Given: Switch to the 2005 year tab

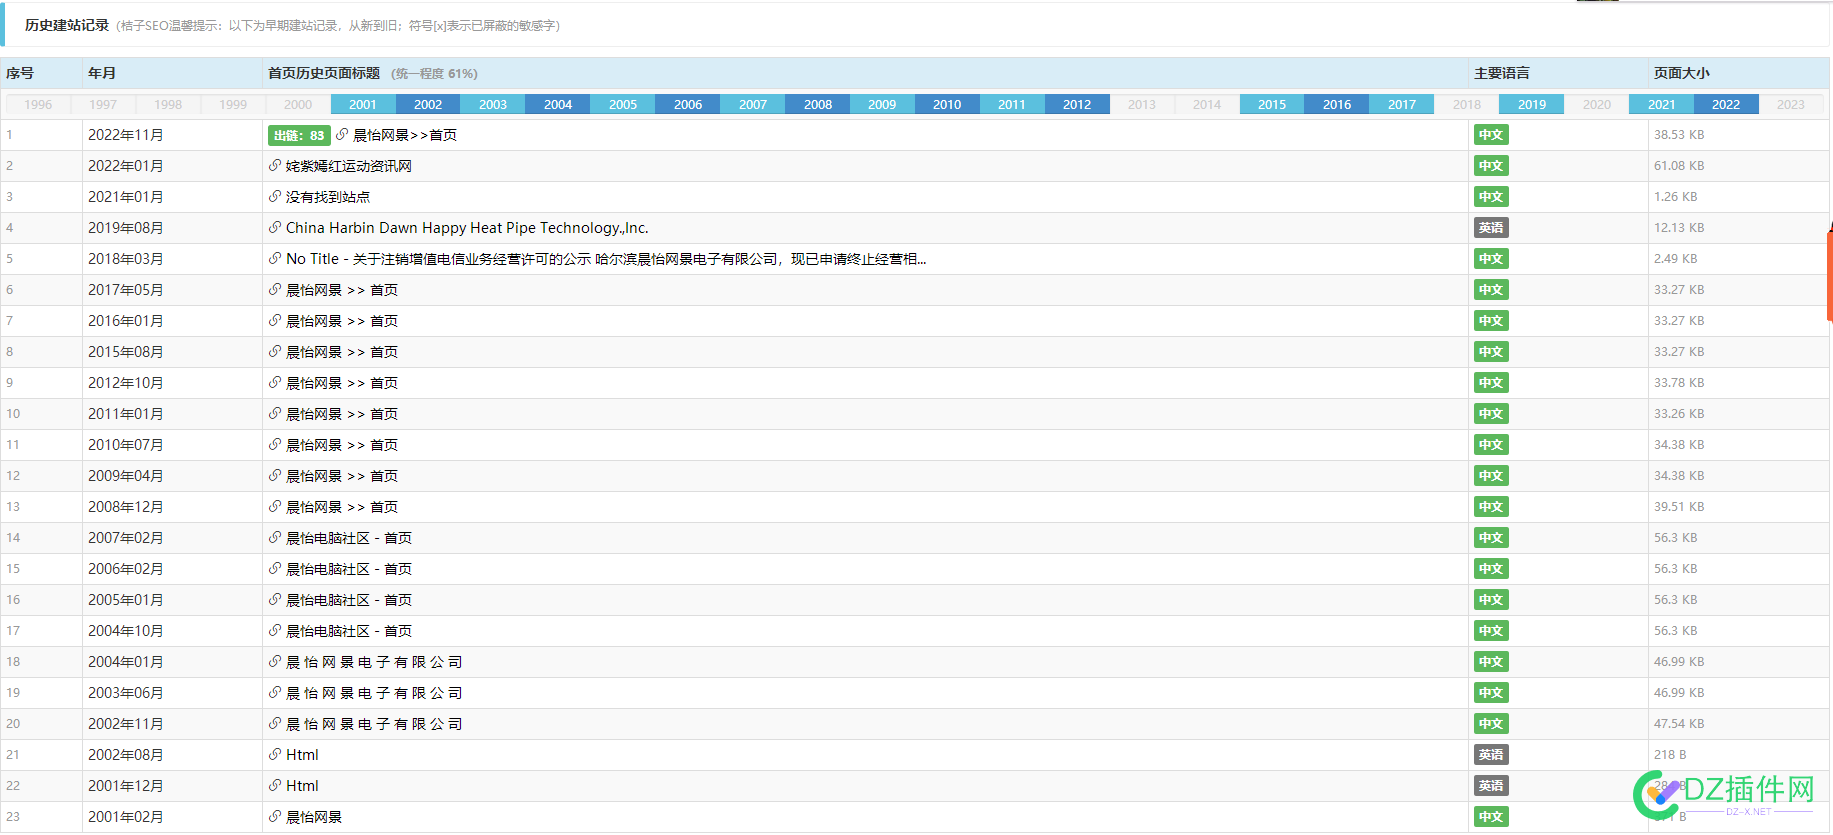Looking at the screenshot, I should click(623, 104).
